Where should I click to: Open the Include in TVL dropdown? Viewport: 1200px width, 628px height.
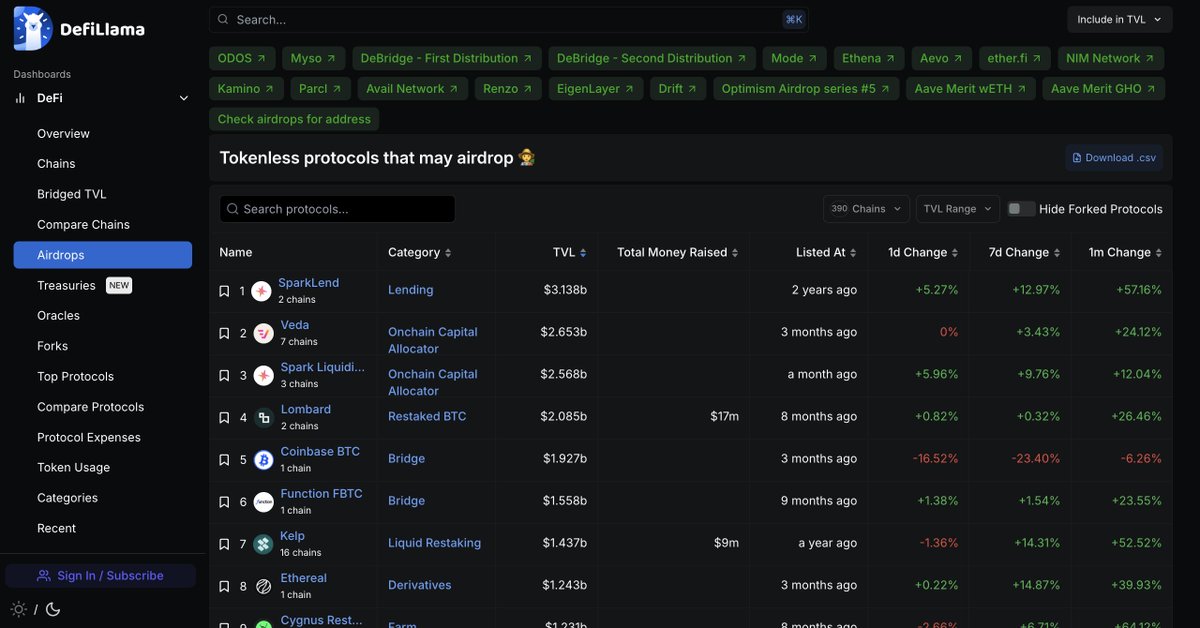(x=1120, y=19)
